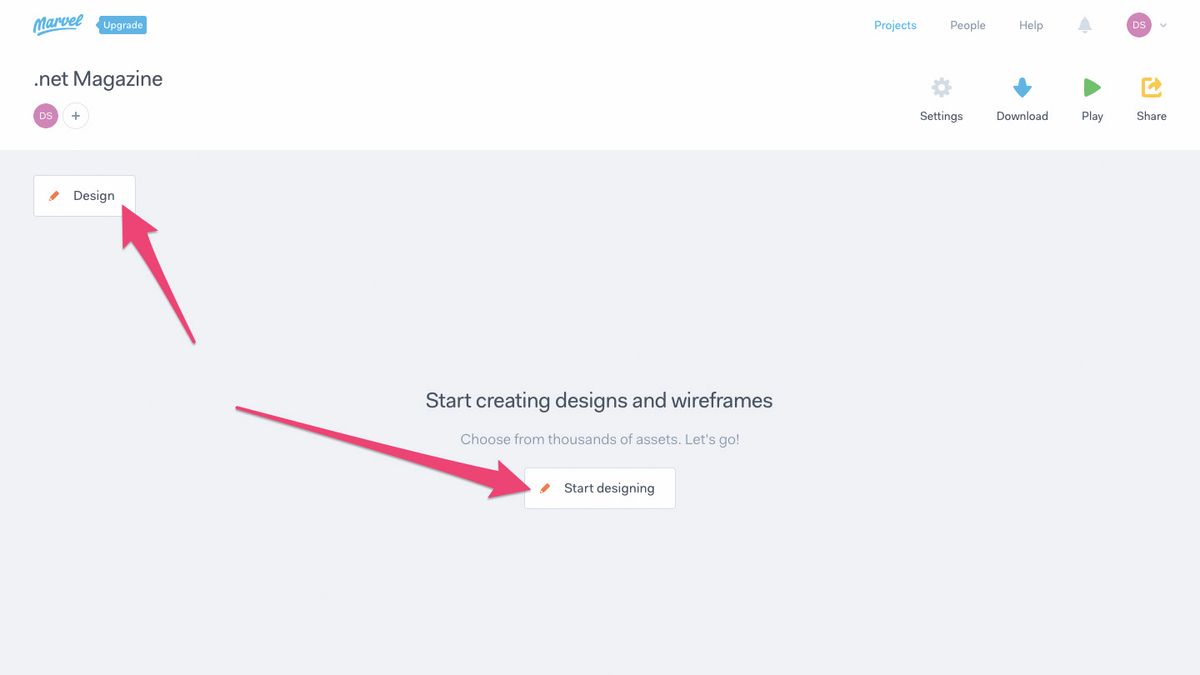Open the People page
The image size is (1200, 675).
coord(967,25)
